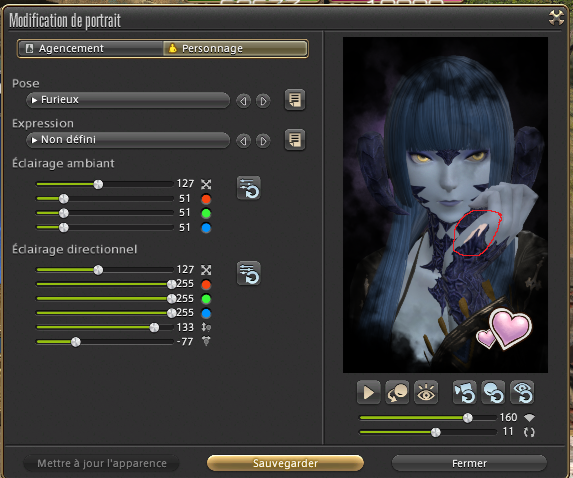This screenshot has height=478, width=573.
Task: Select next expression with right arrow
Action: click(x=263, y=141)
